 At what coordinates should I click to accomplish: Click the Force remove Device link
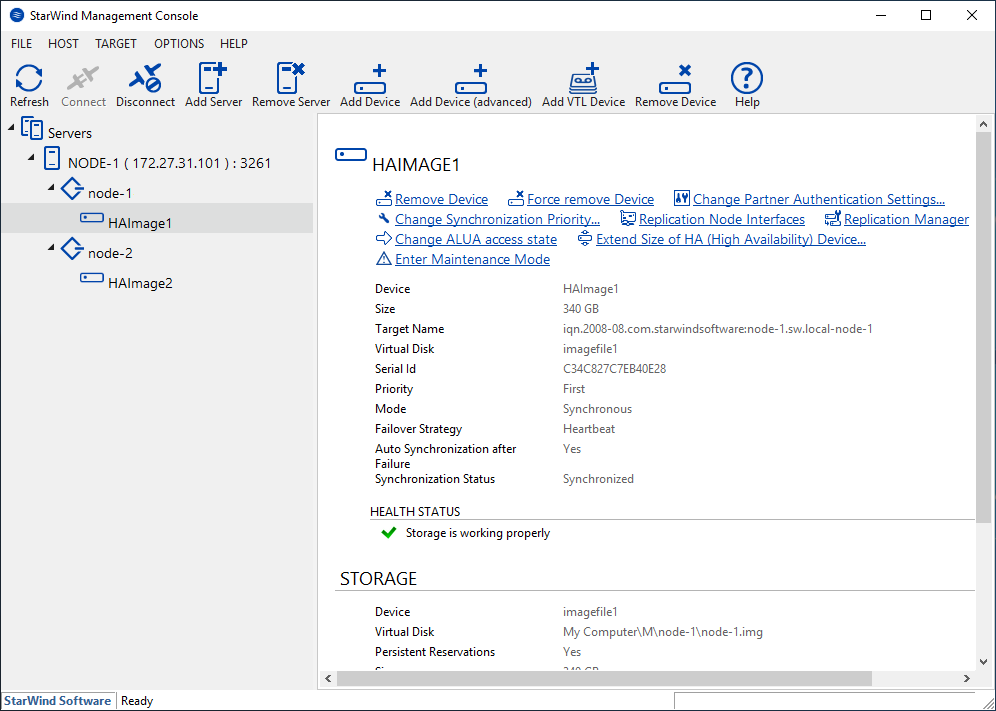coord(591,200)
